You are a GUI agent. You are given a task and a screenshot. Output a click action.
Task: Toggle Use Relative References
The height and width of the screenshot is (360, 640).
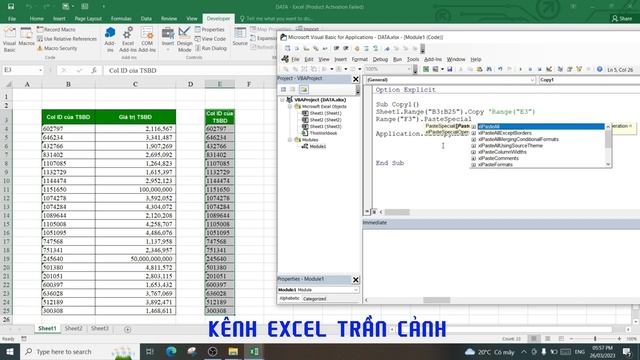click(67, 39)
